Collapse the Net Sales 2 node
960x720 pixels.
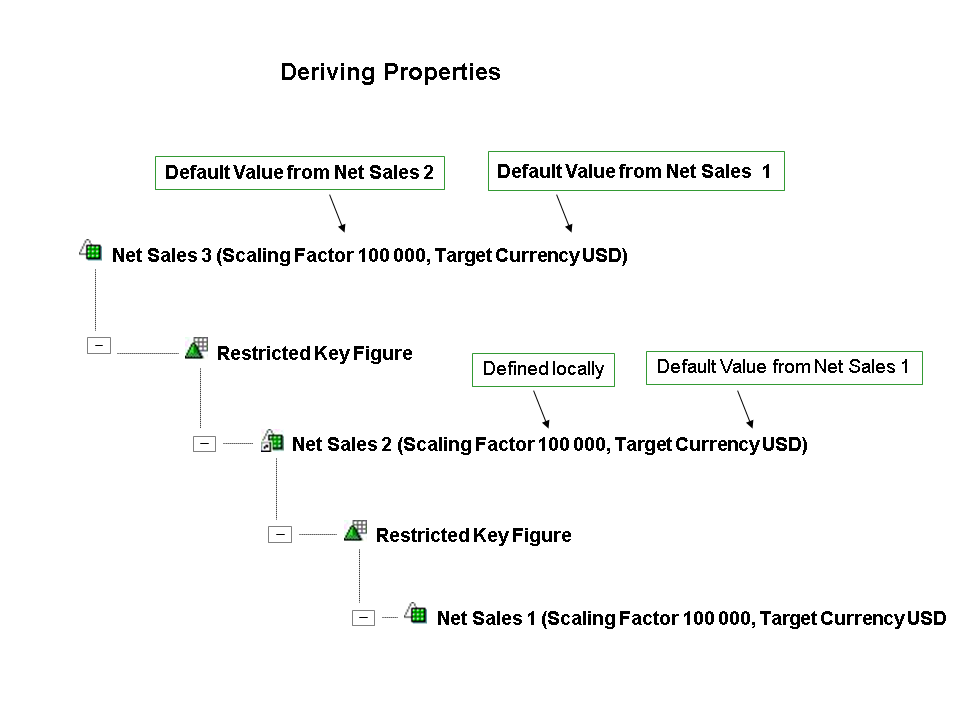pos(204,444)
